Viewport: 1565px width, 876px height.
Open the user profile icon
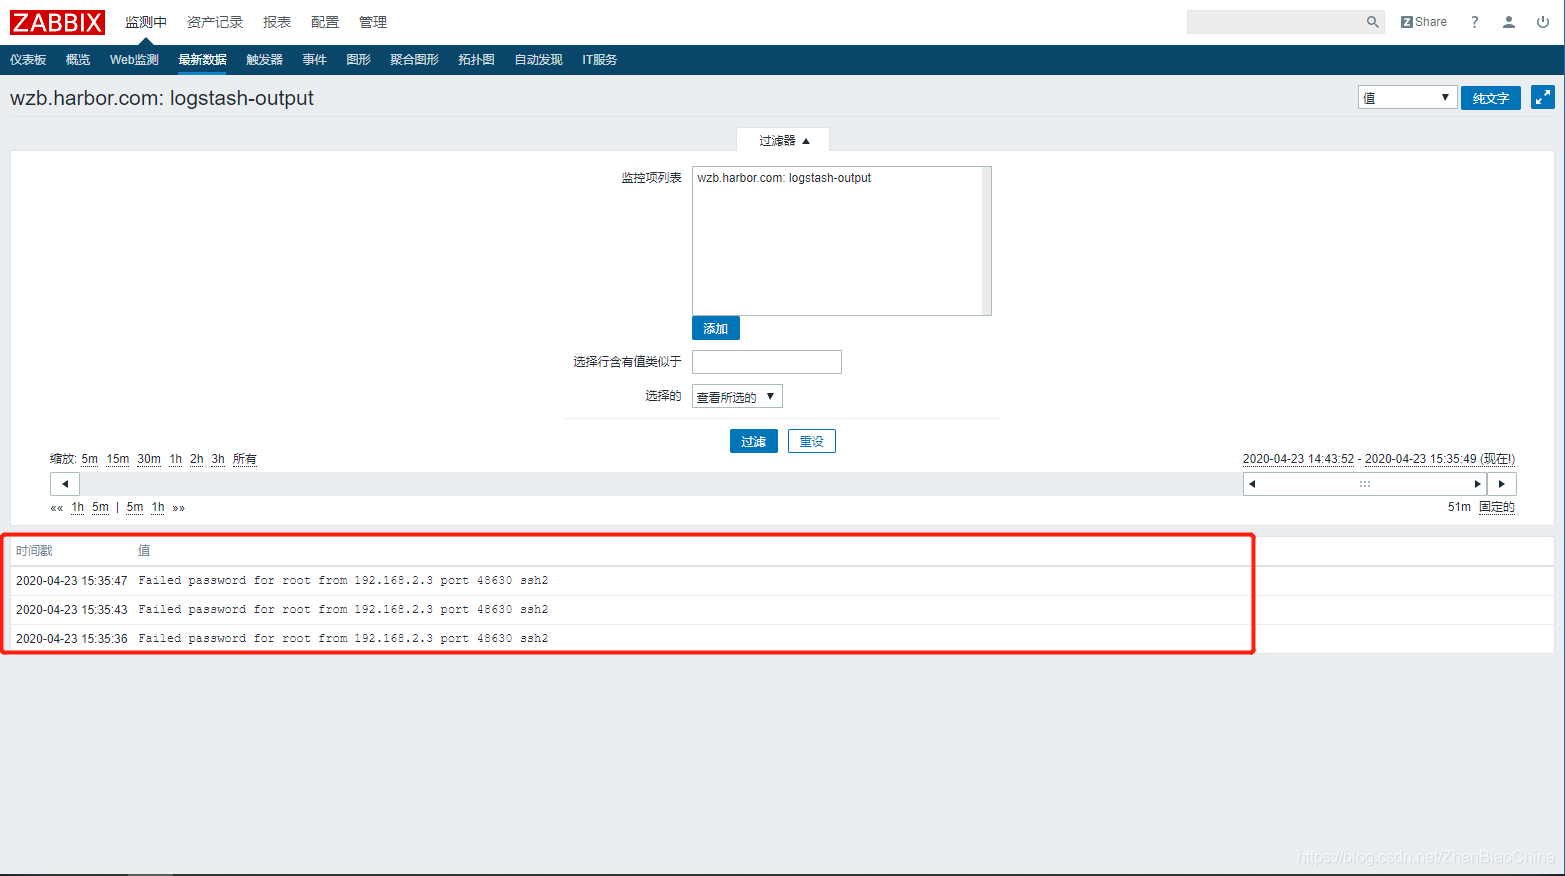1509,22
